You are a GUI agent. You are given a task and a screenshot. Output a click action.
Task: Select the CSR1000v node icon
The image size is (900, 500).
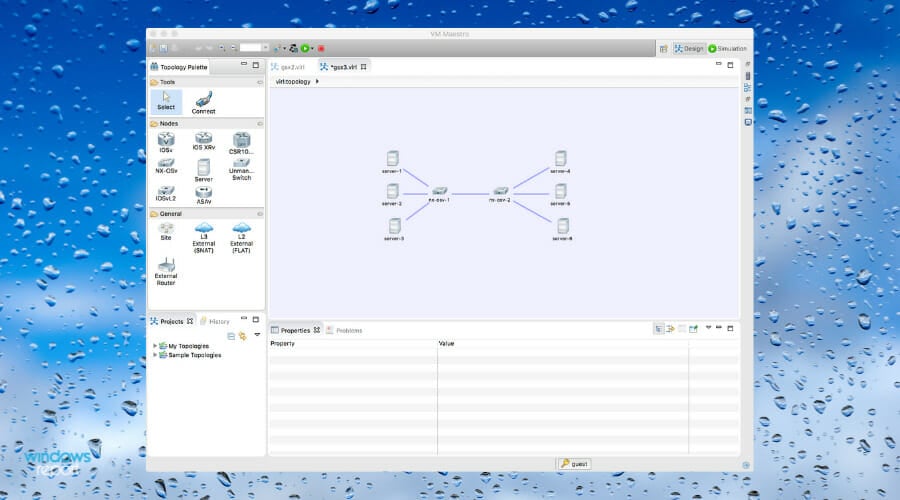pyautogui.click(x=241, y=143)
